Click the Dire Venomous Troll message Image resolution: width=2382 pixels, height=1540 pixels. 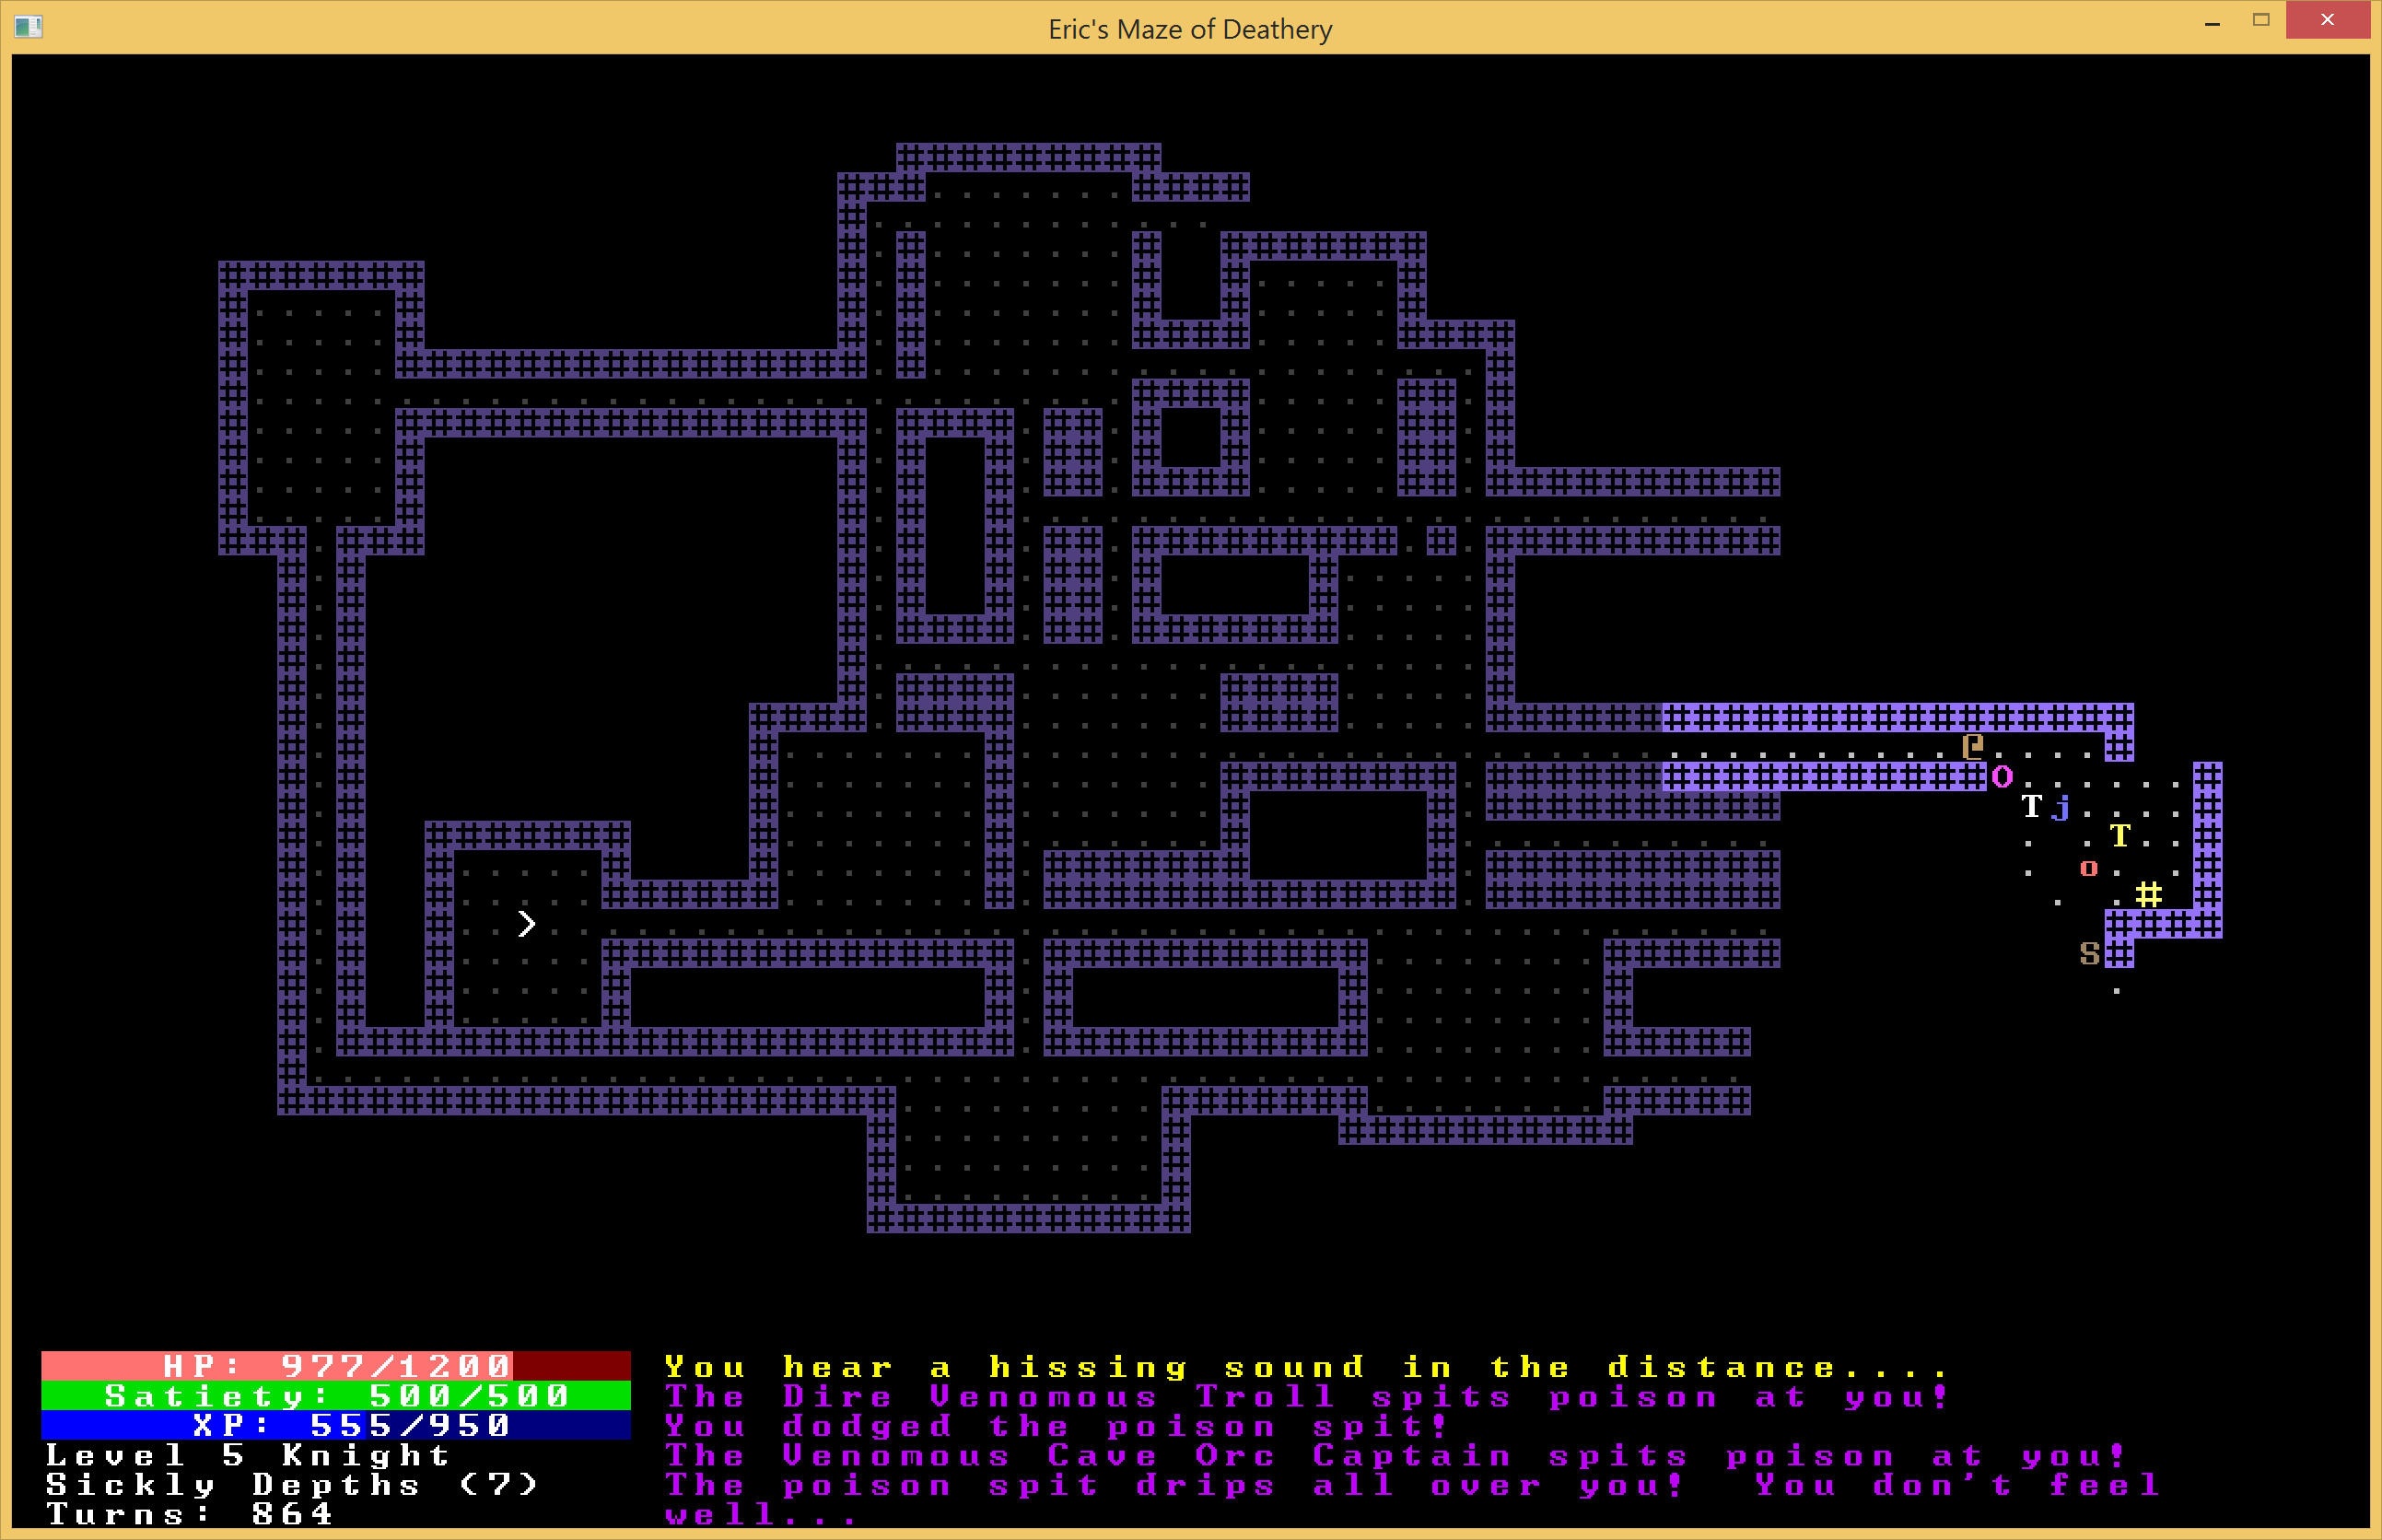[1305, 1396]
